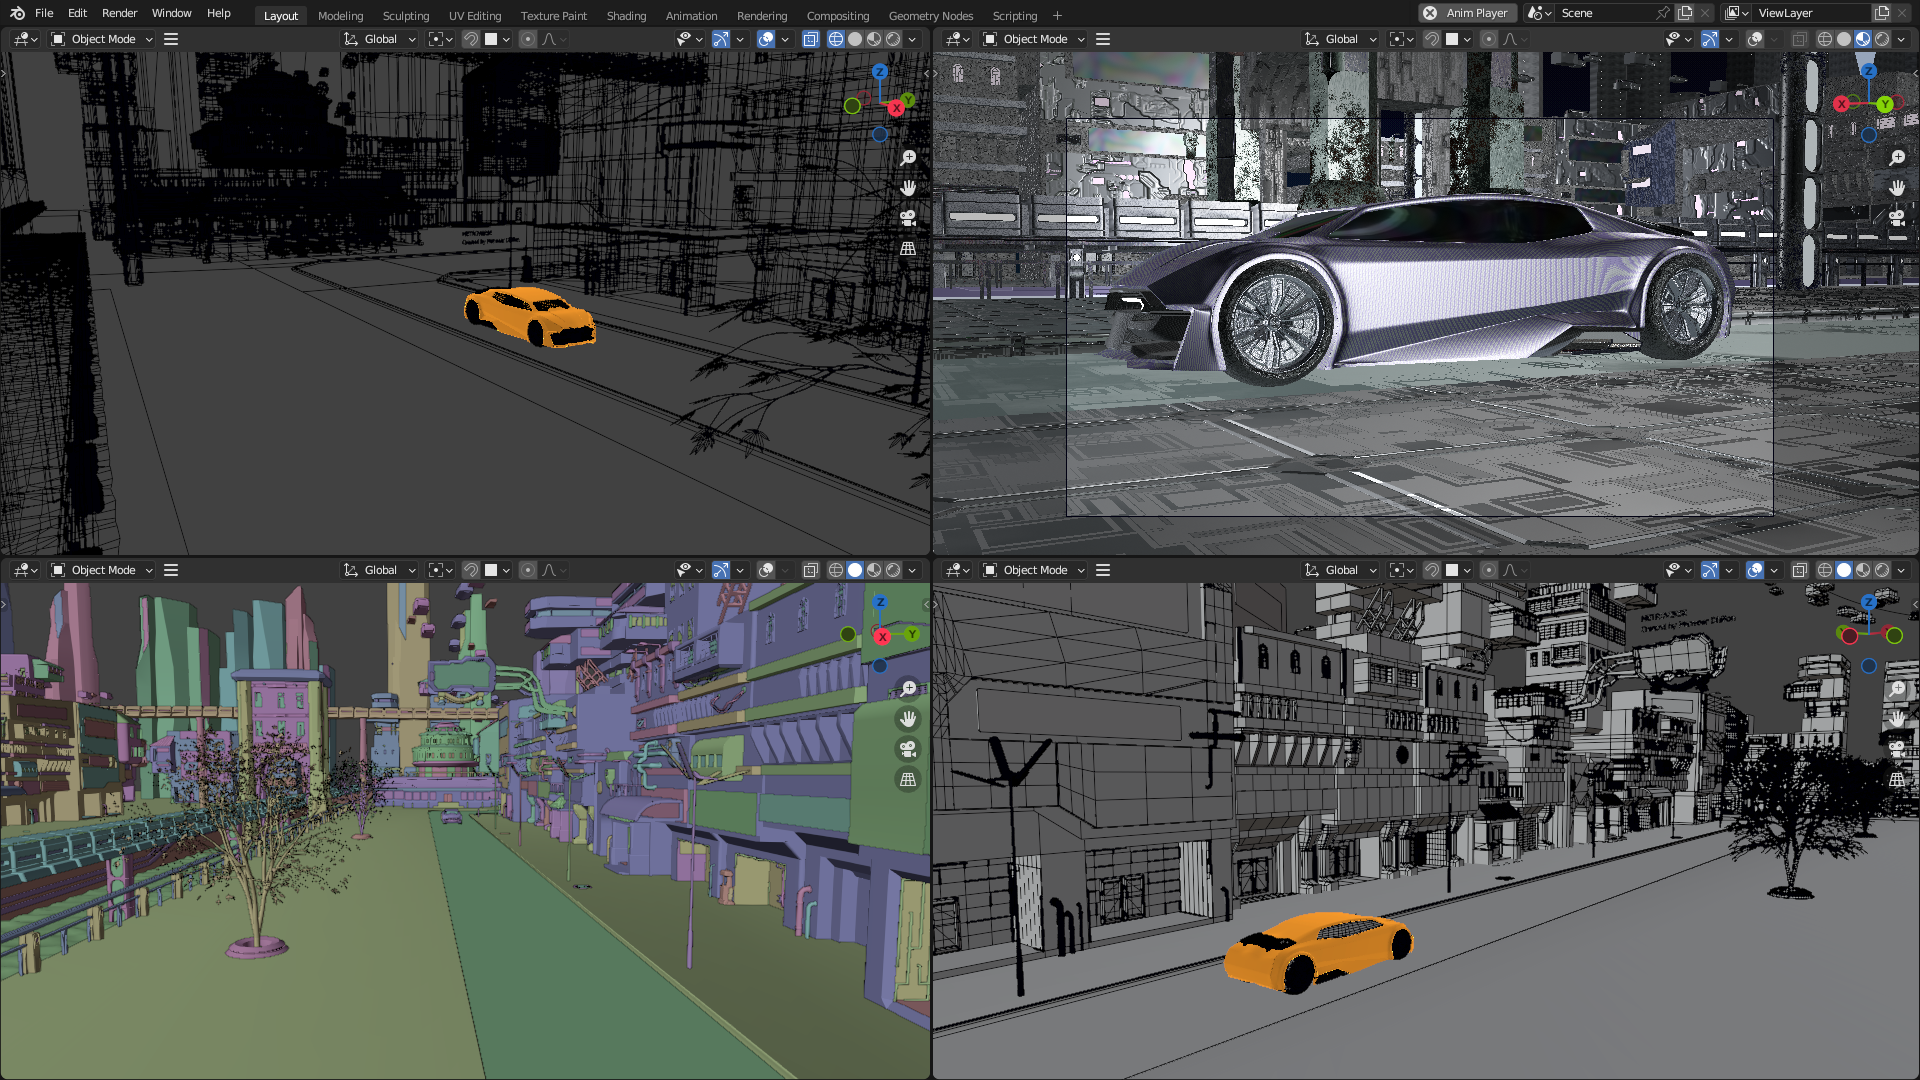This screenshot has width=1920, height=1080.
Task: Select rendered shading in the bottom-right viewport header
Action: pyautogui.click(x=1882, y=570)
